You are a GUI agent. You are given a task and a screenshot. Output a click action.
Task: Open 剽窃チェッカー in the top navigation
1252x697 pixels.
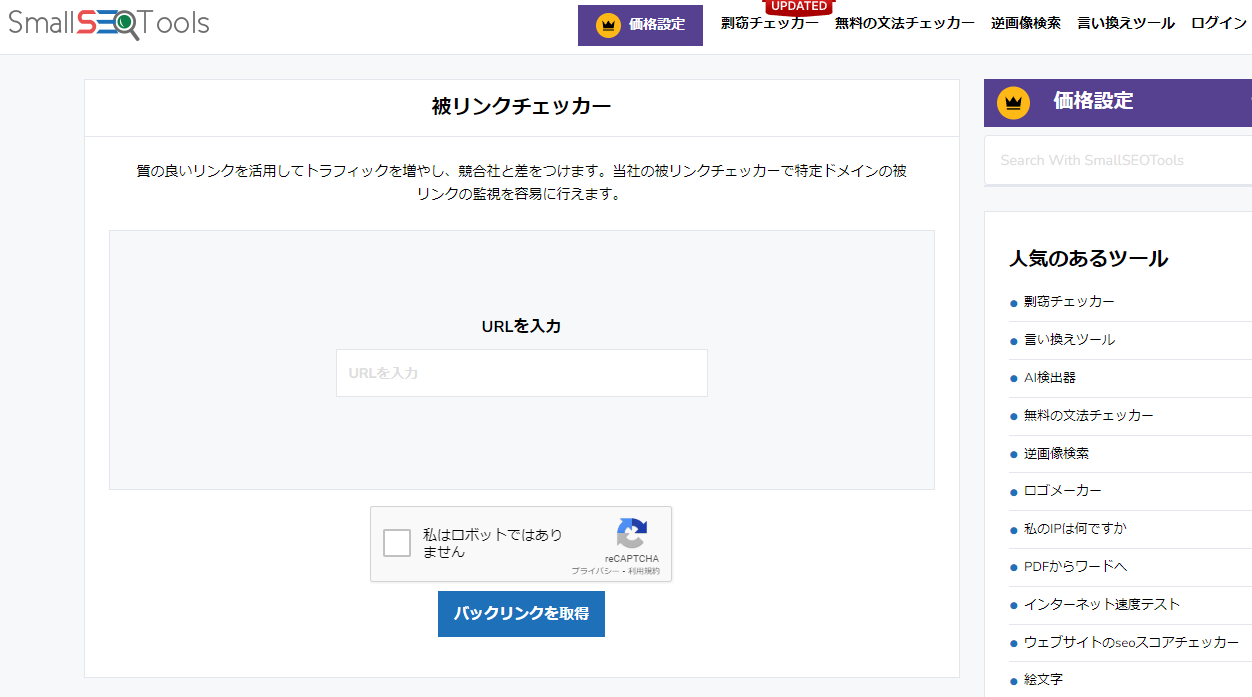[769, 23]
